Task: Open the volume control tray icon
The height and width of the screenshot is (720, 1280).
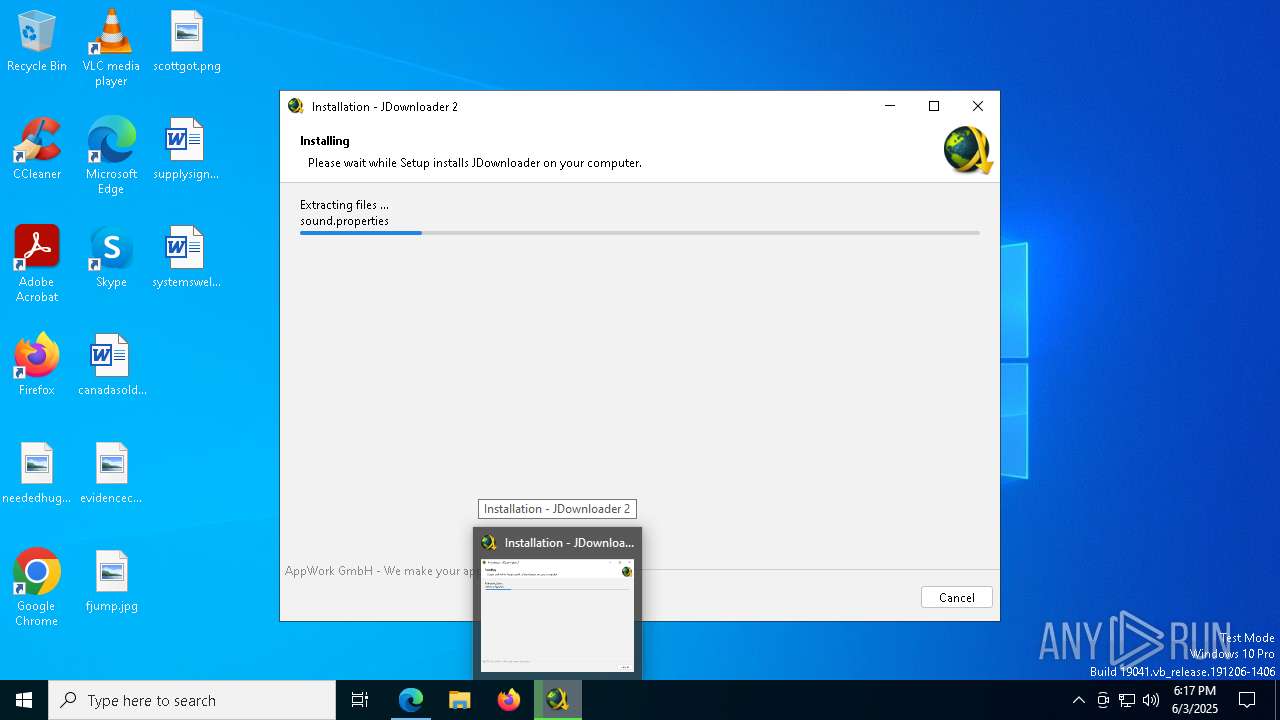Action: click(x=1151, y=700)
